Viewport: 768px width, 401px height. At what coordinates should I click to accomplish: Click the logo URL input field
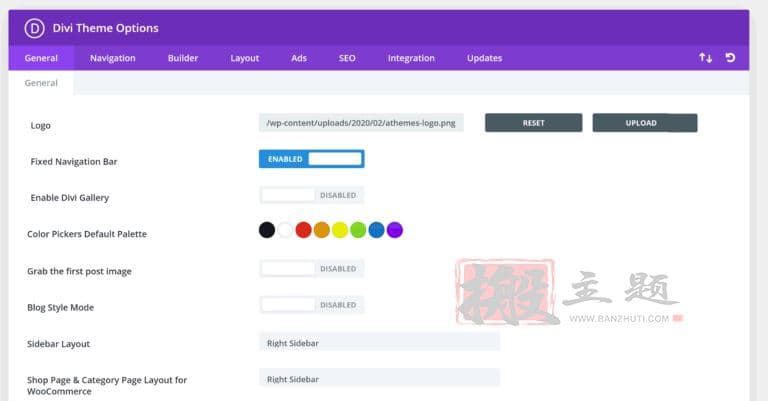point(361,123)
